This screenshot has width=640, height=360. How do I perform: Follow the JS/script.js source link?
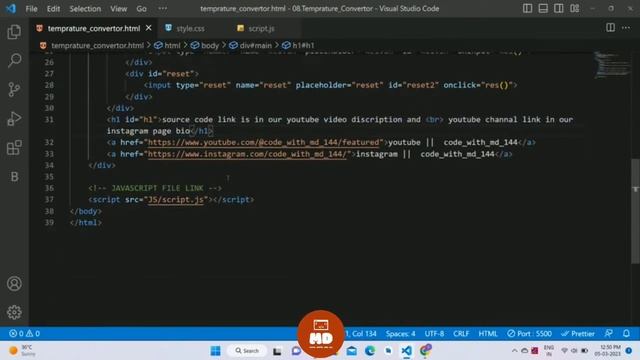(x=176, y=200)
